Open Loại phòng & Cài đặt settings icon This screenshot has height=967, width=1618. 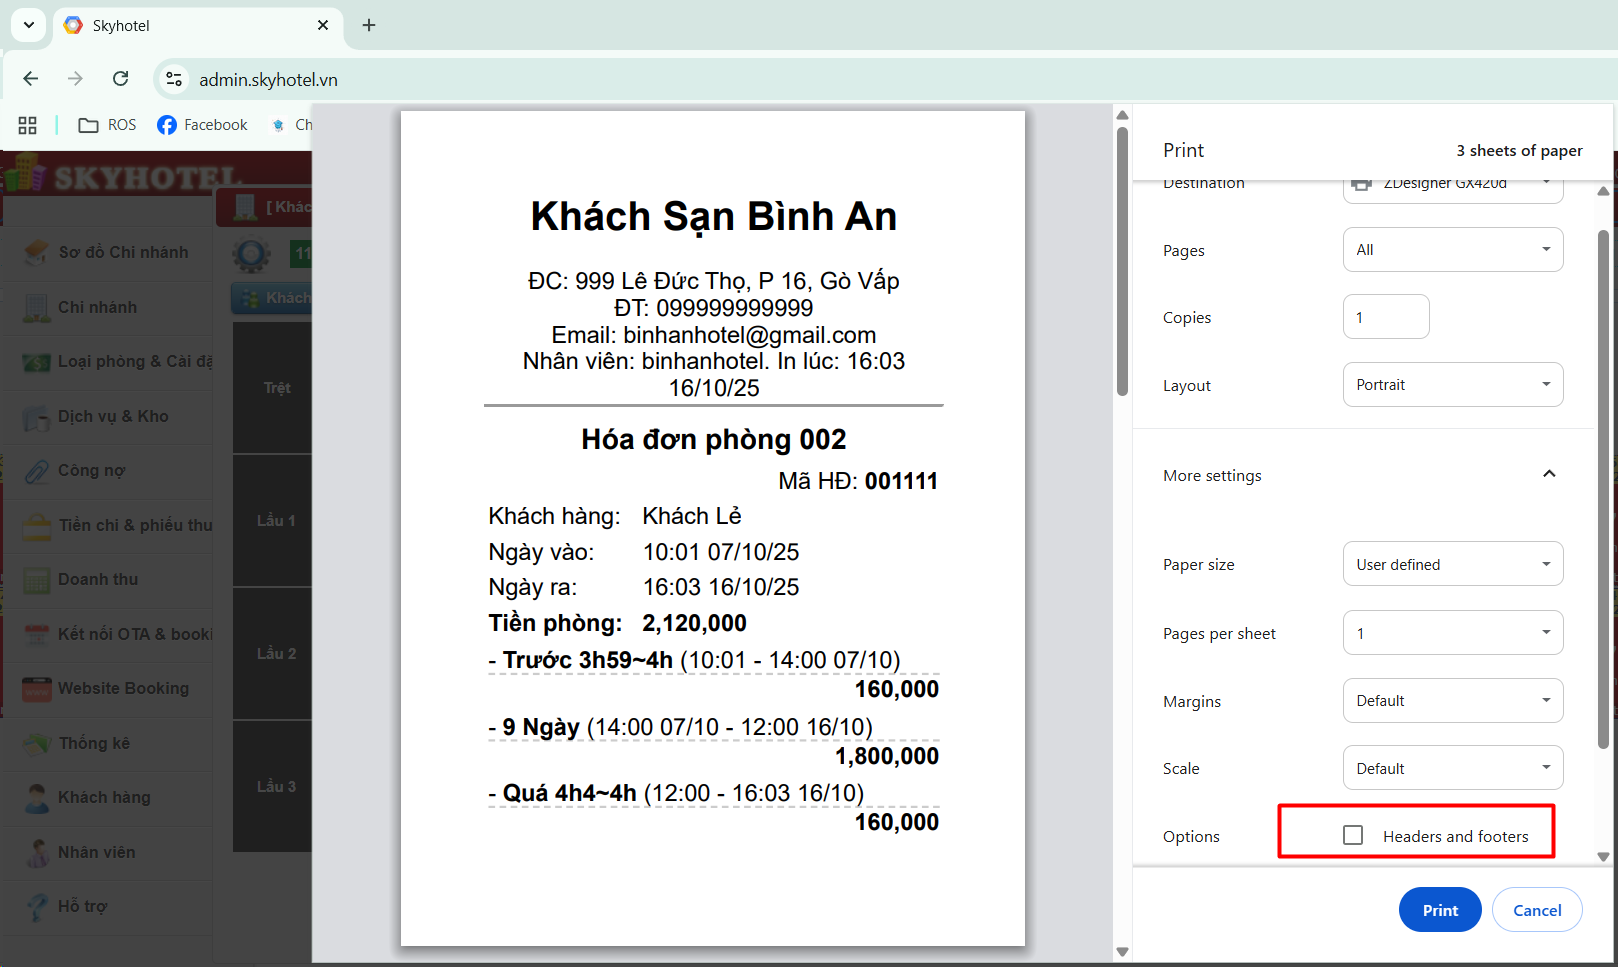36,361
